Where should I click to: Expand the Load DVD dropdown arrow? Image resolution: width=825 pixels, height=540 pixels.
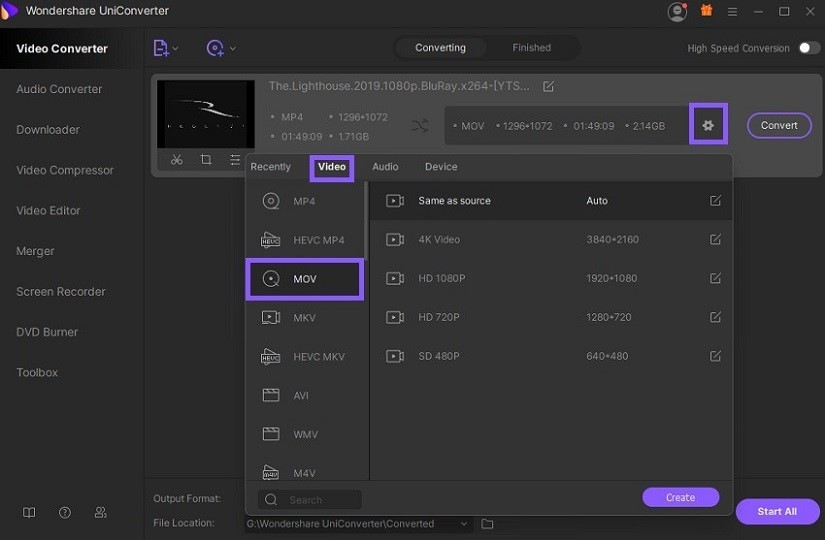pyautogui.click(x=233, y=48)
